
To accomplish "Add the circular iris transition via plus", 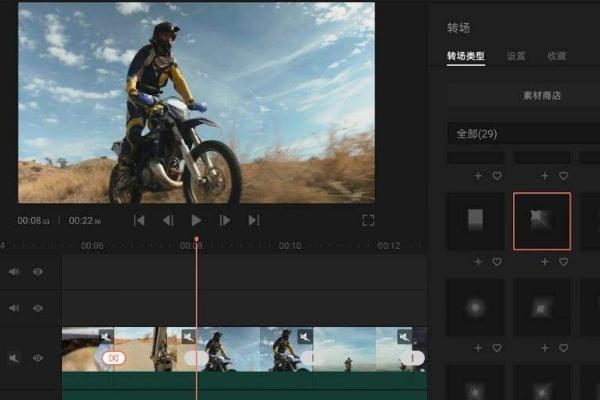I will click(478, 348).
